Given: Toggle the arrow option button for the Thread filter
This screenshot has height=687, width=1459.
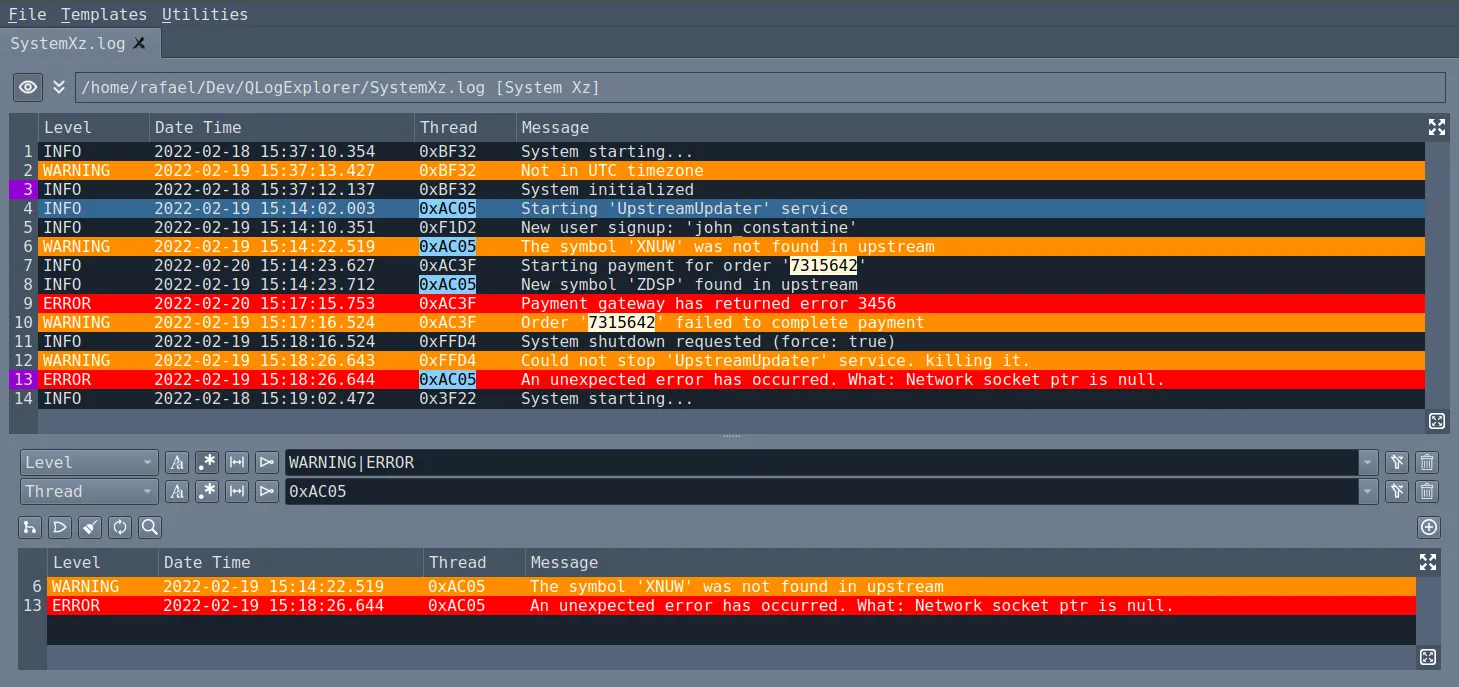Looking at the screenshot, I should coord(266,491).
